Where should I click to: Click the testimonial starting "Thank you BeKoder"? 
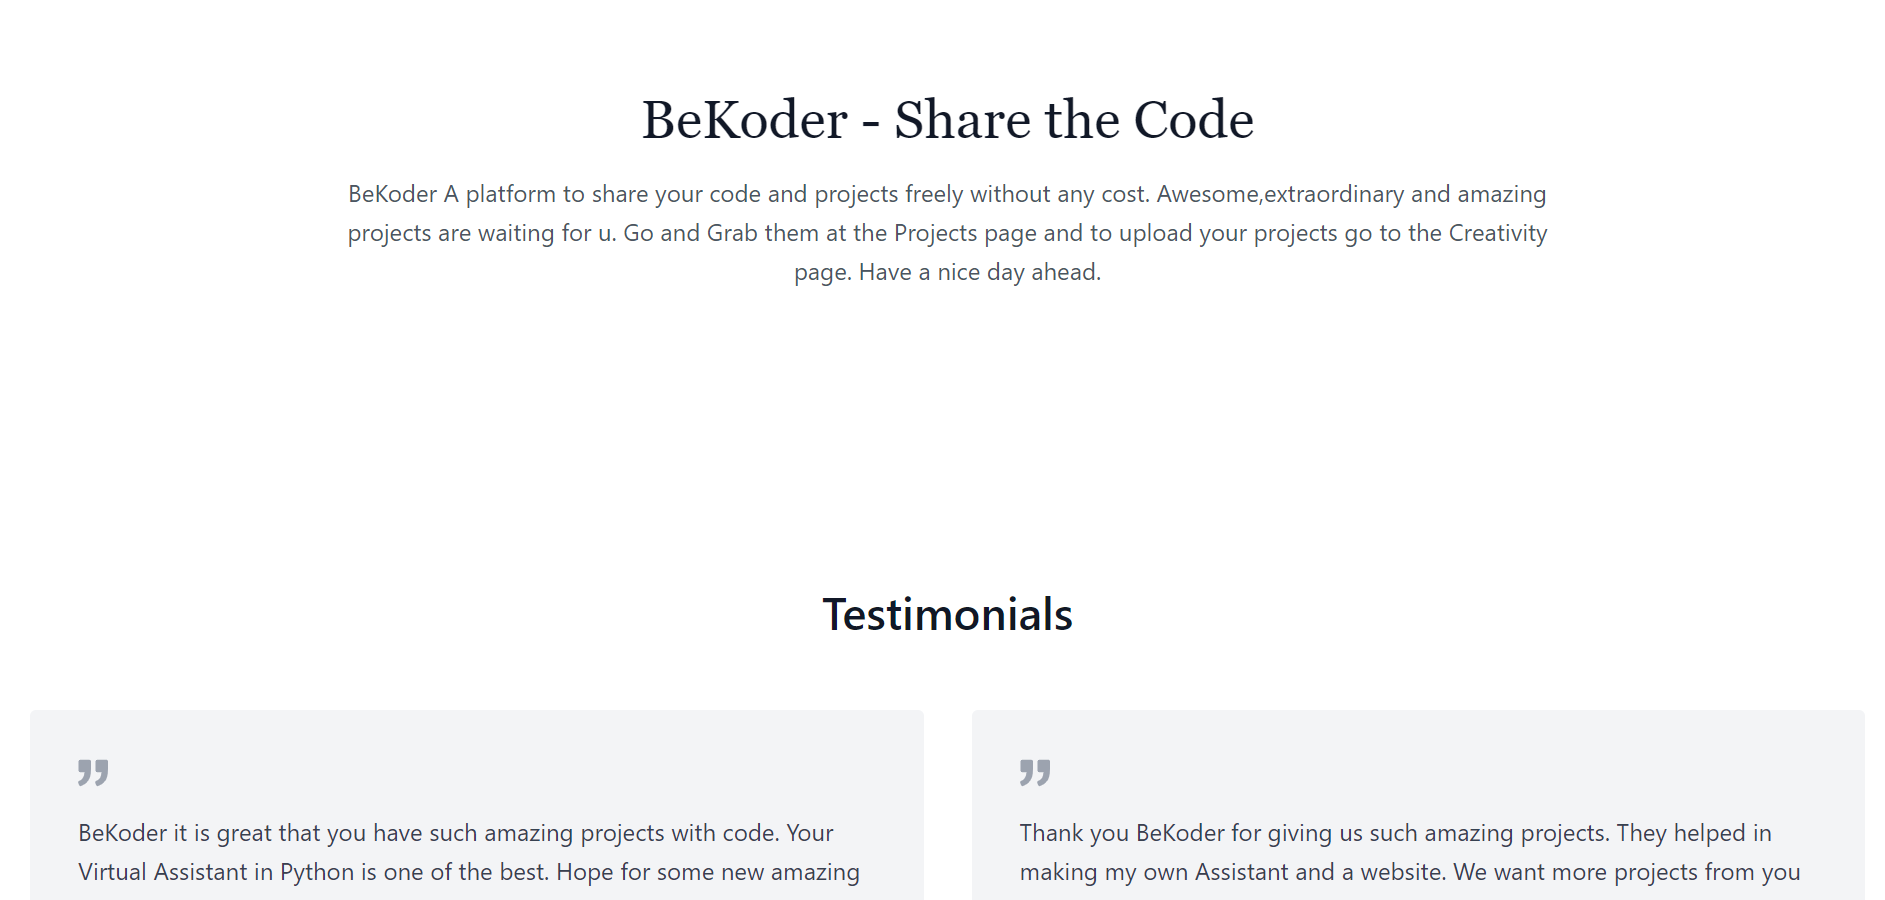[1410, 852]
